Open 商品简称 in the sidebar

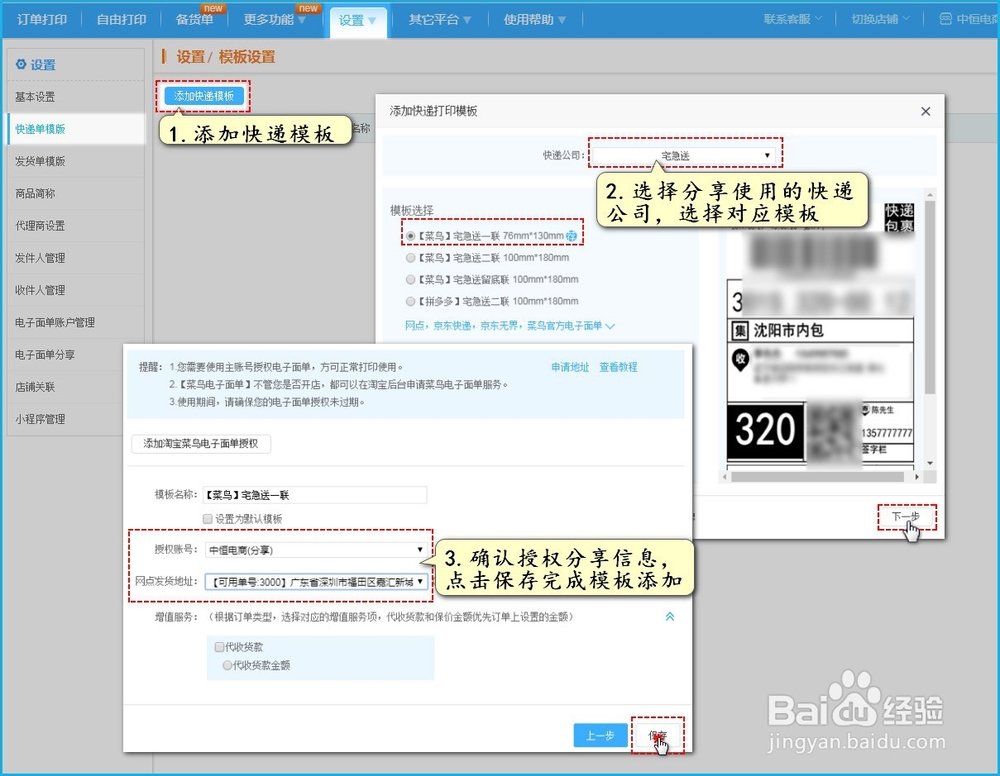click(75, 193)
